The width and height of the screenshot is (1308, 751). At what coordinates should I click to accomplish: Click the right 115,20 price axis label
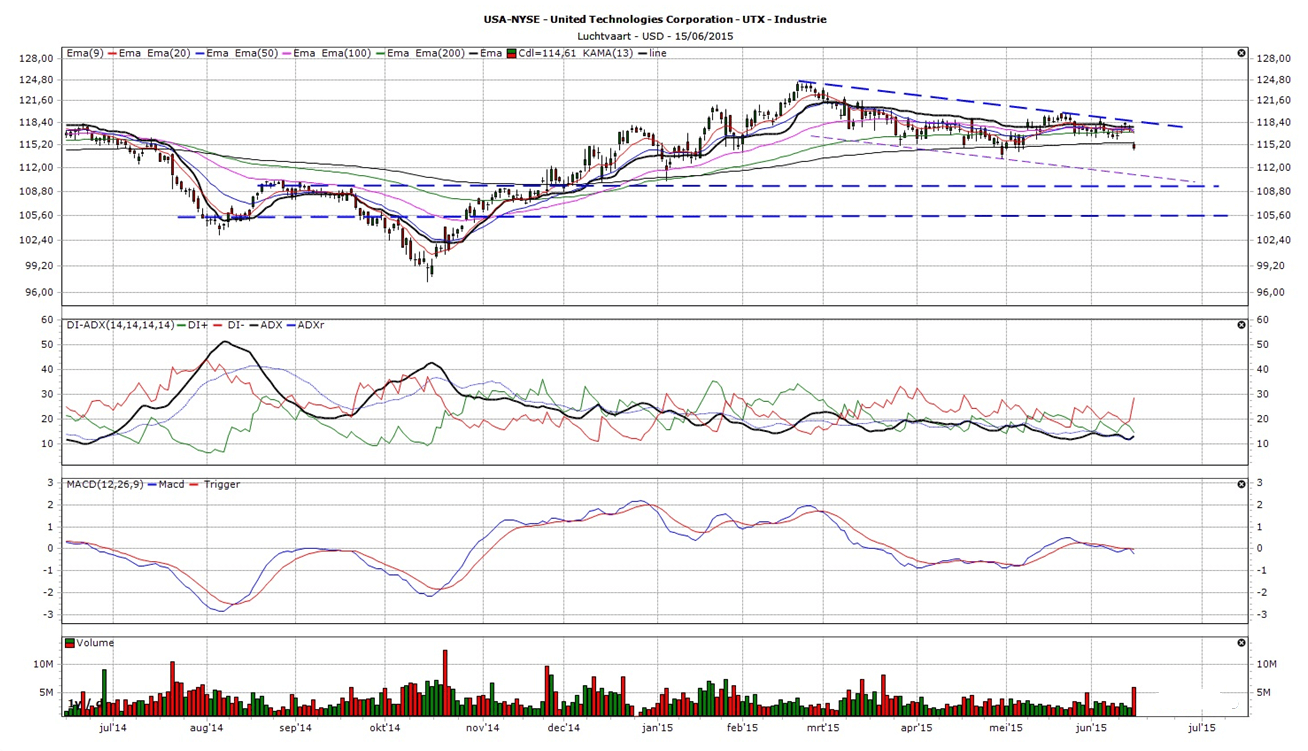coord(1276,144)
